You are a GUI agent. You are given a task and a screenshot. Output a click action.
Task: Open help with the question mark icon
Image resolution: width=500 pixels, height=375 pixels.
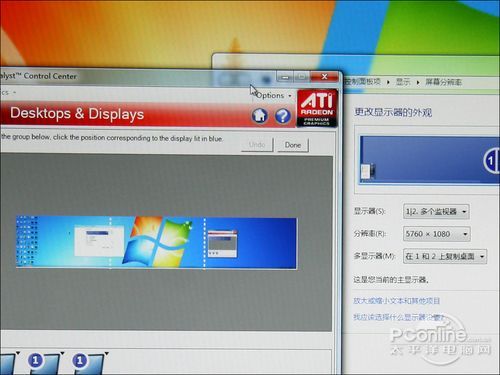(x=283, y=116)
